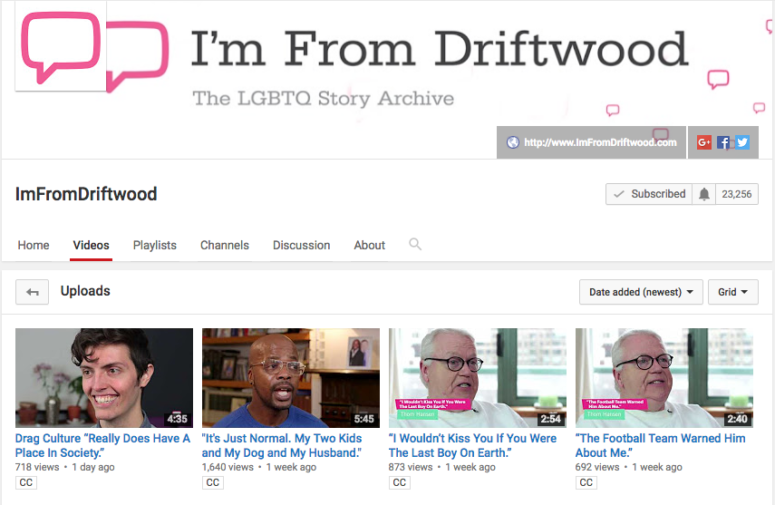Click the Uploads heading

[x=85, y=291]
